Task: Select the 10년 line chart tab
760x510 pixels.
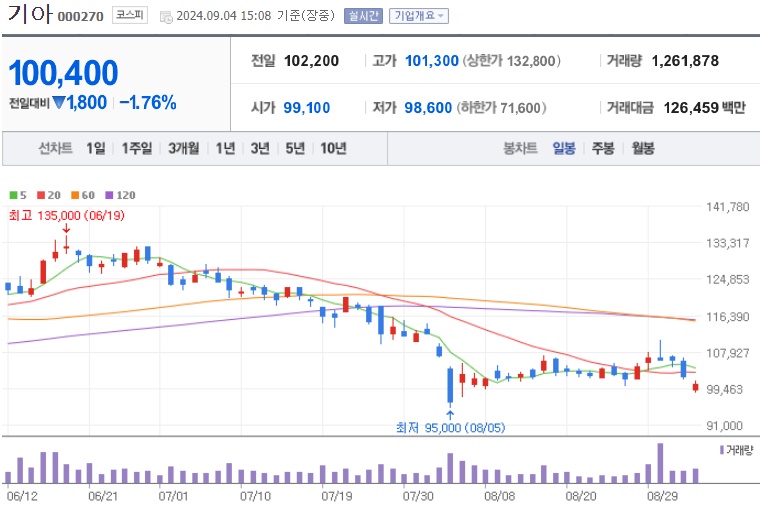Action: 333,148
